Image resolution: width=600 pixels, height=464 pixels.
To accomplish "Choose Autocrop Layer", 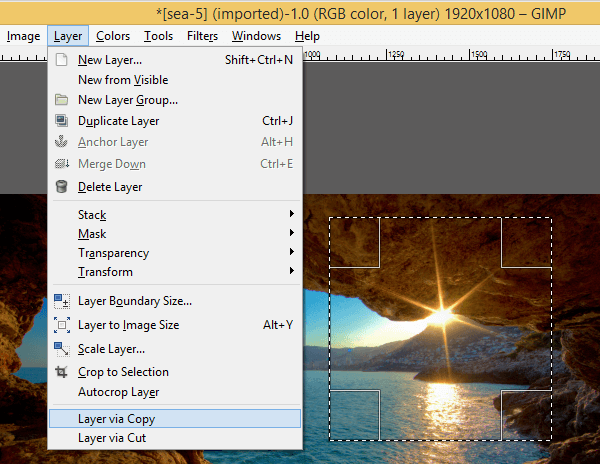I will [x=175, y=392].
